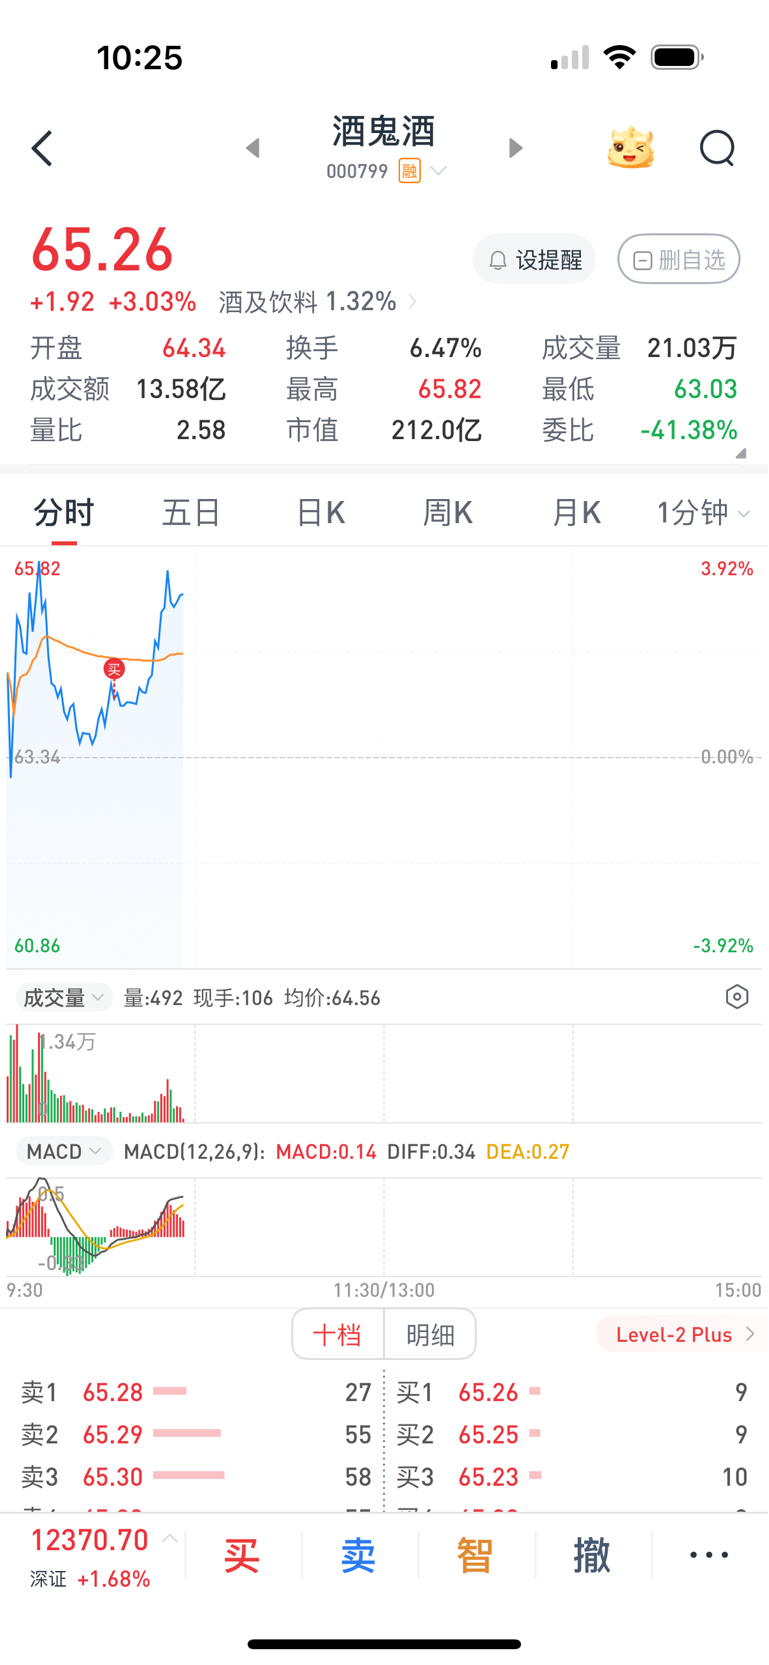Open the more options ellipsis
The height and width of the screenshot is (1665, 769).
(709, 1555)
